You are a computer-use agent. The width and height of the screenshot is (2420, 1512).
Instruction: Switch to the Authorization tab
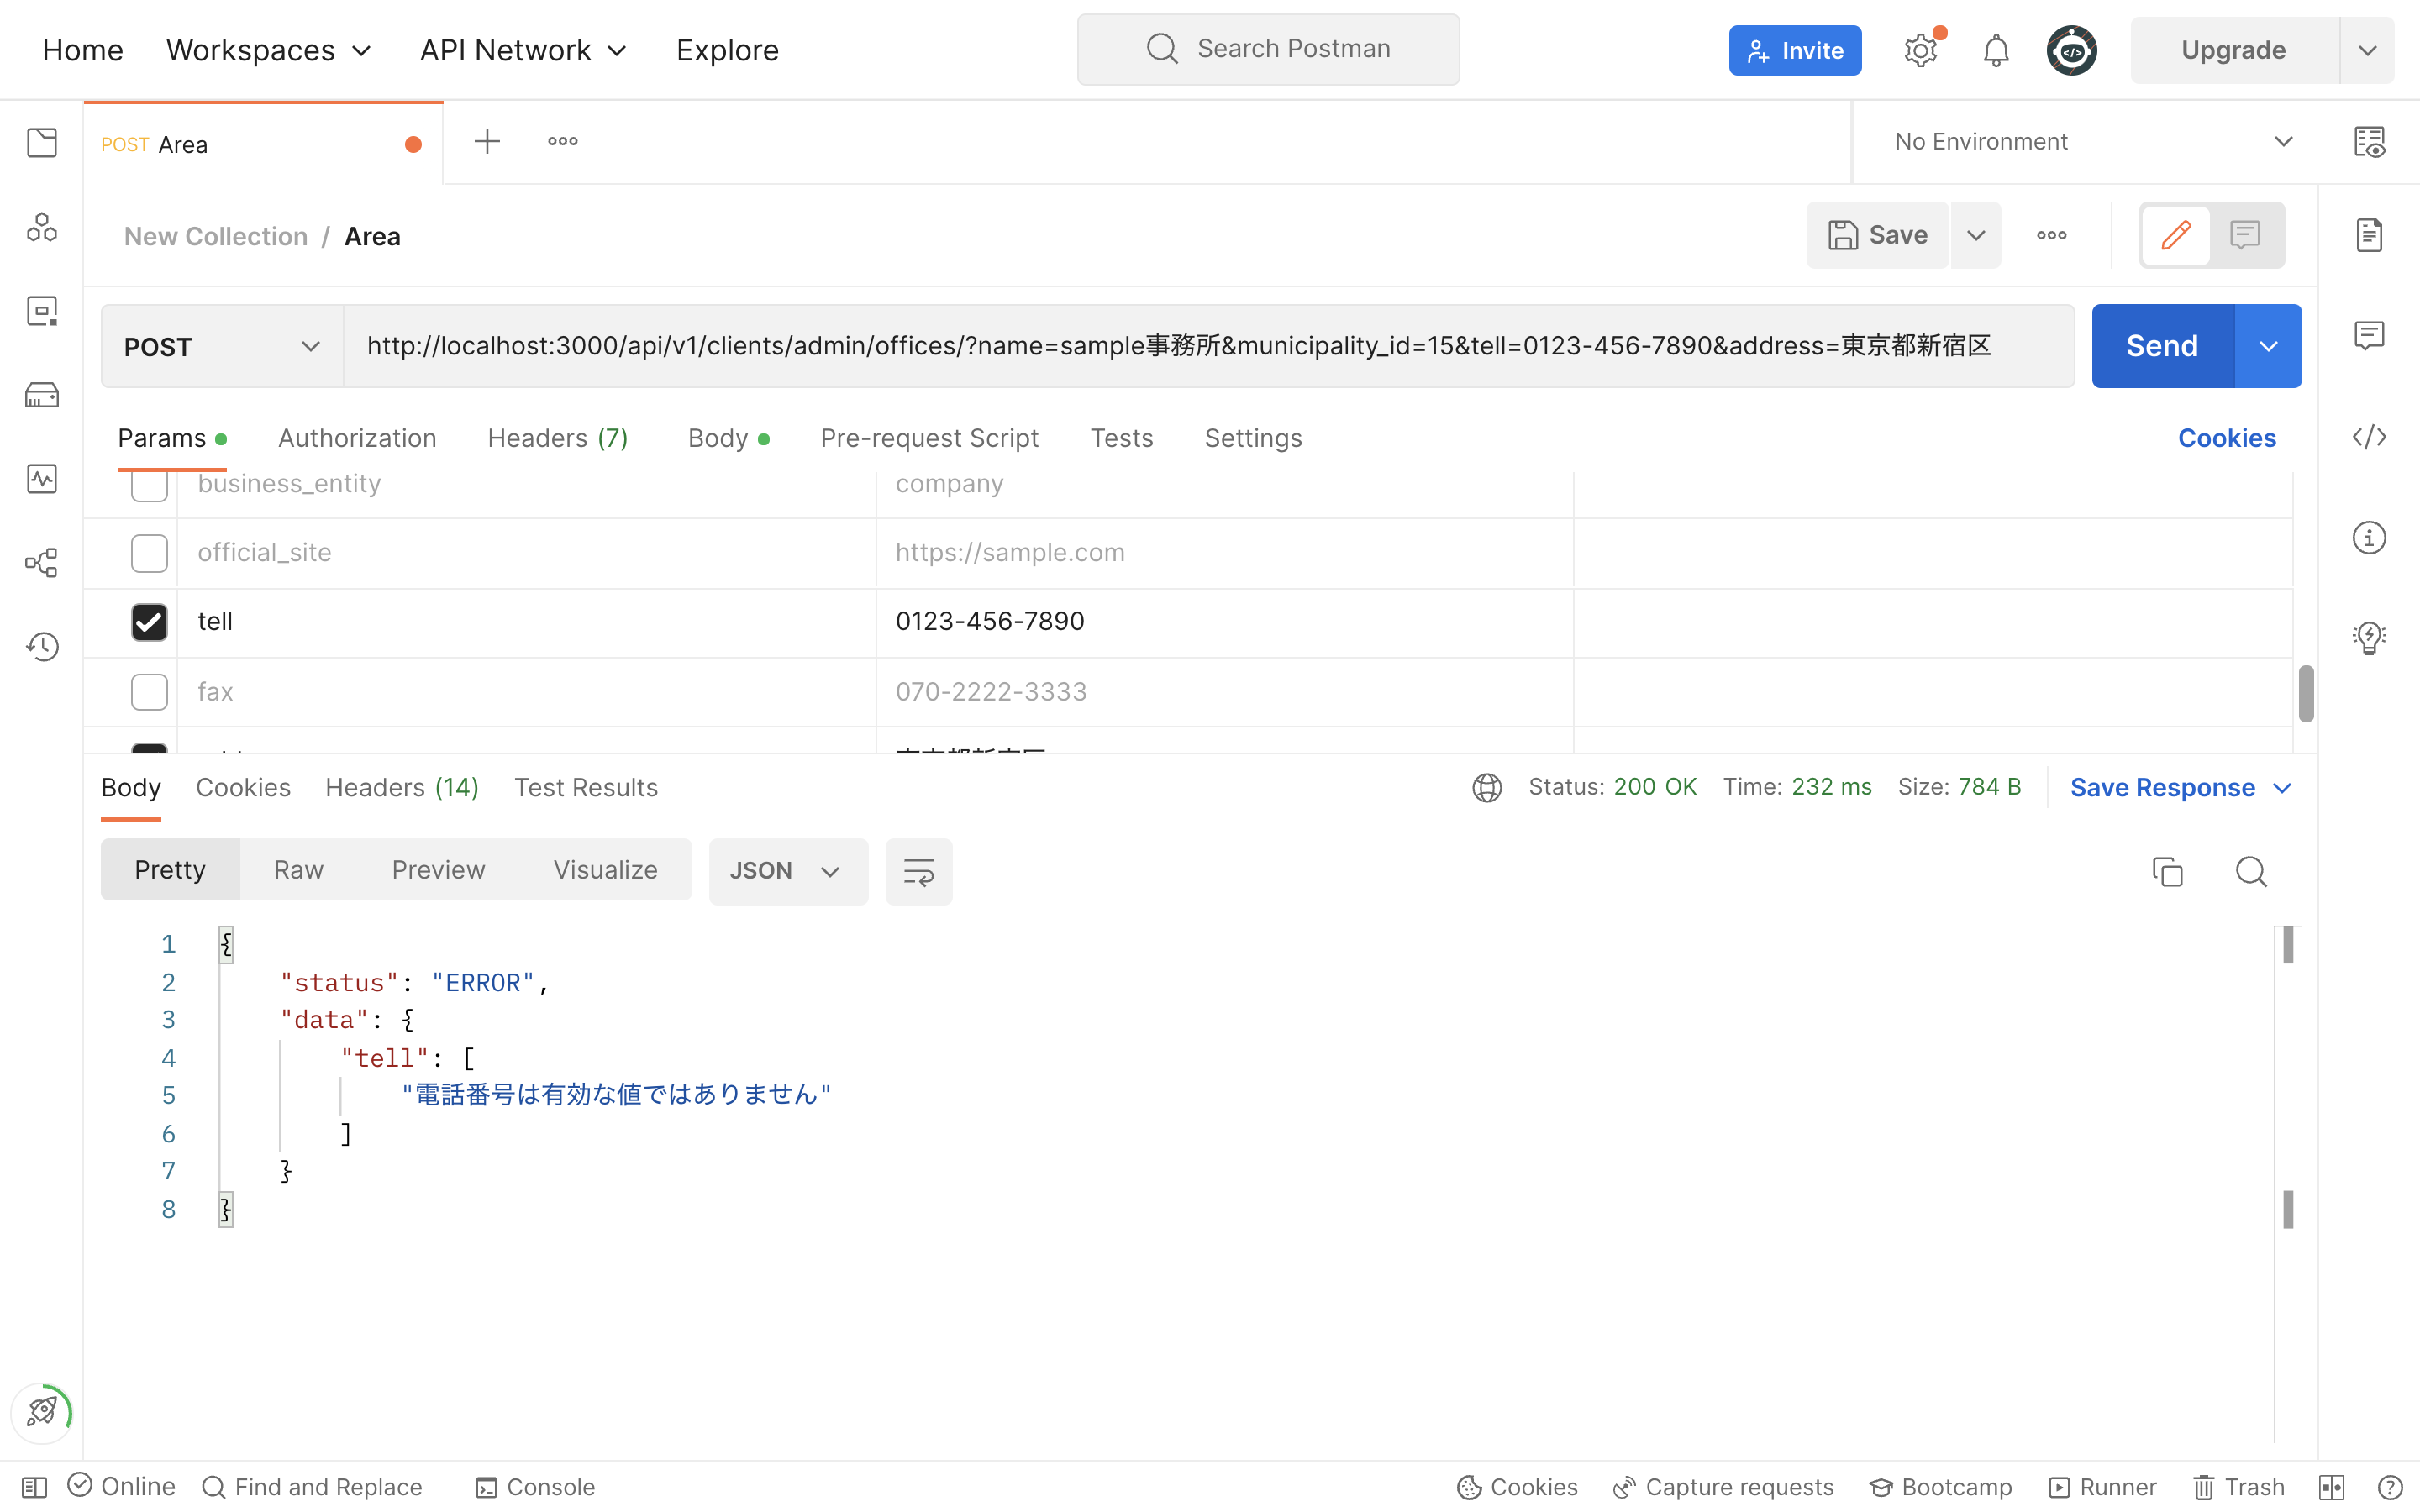357,438
